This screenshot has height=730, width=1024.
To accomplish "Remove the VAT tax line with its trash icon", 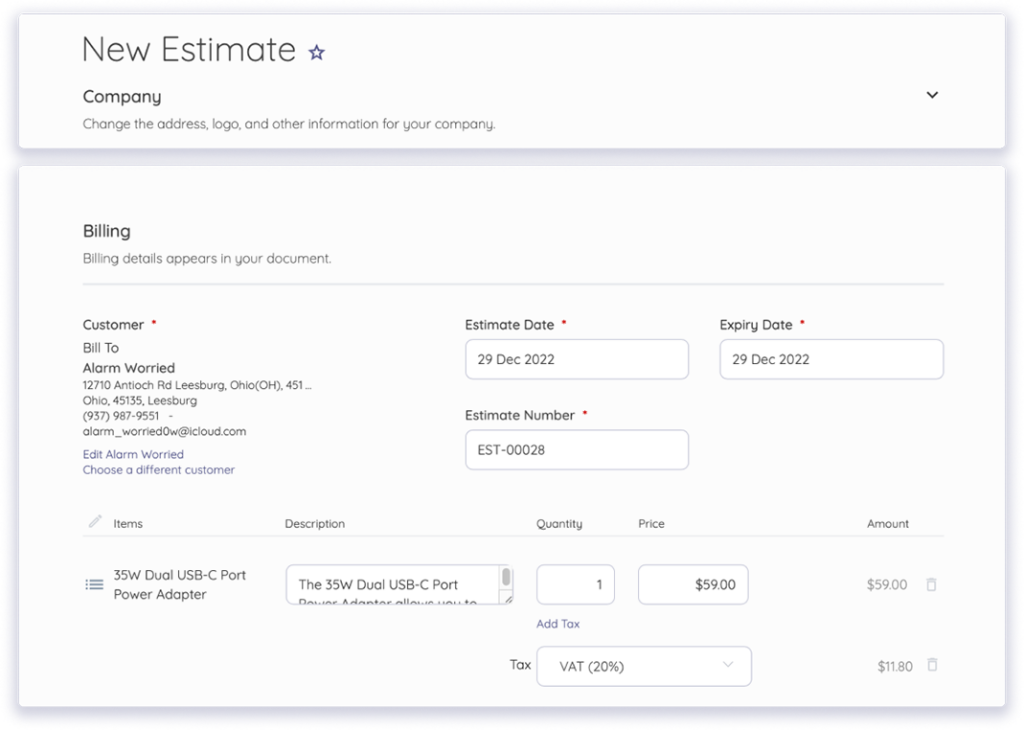I will pos(931,665).
